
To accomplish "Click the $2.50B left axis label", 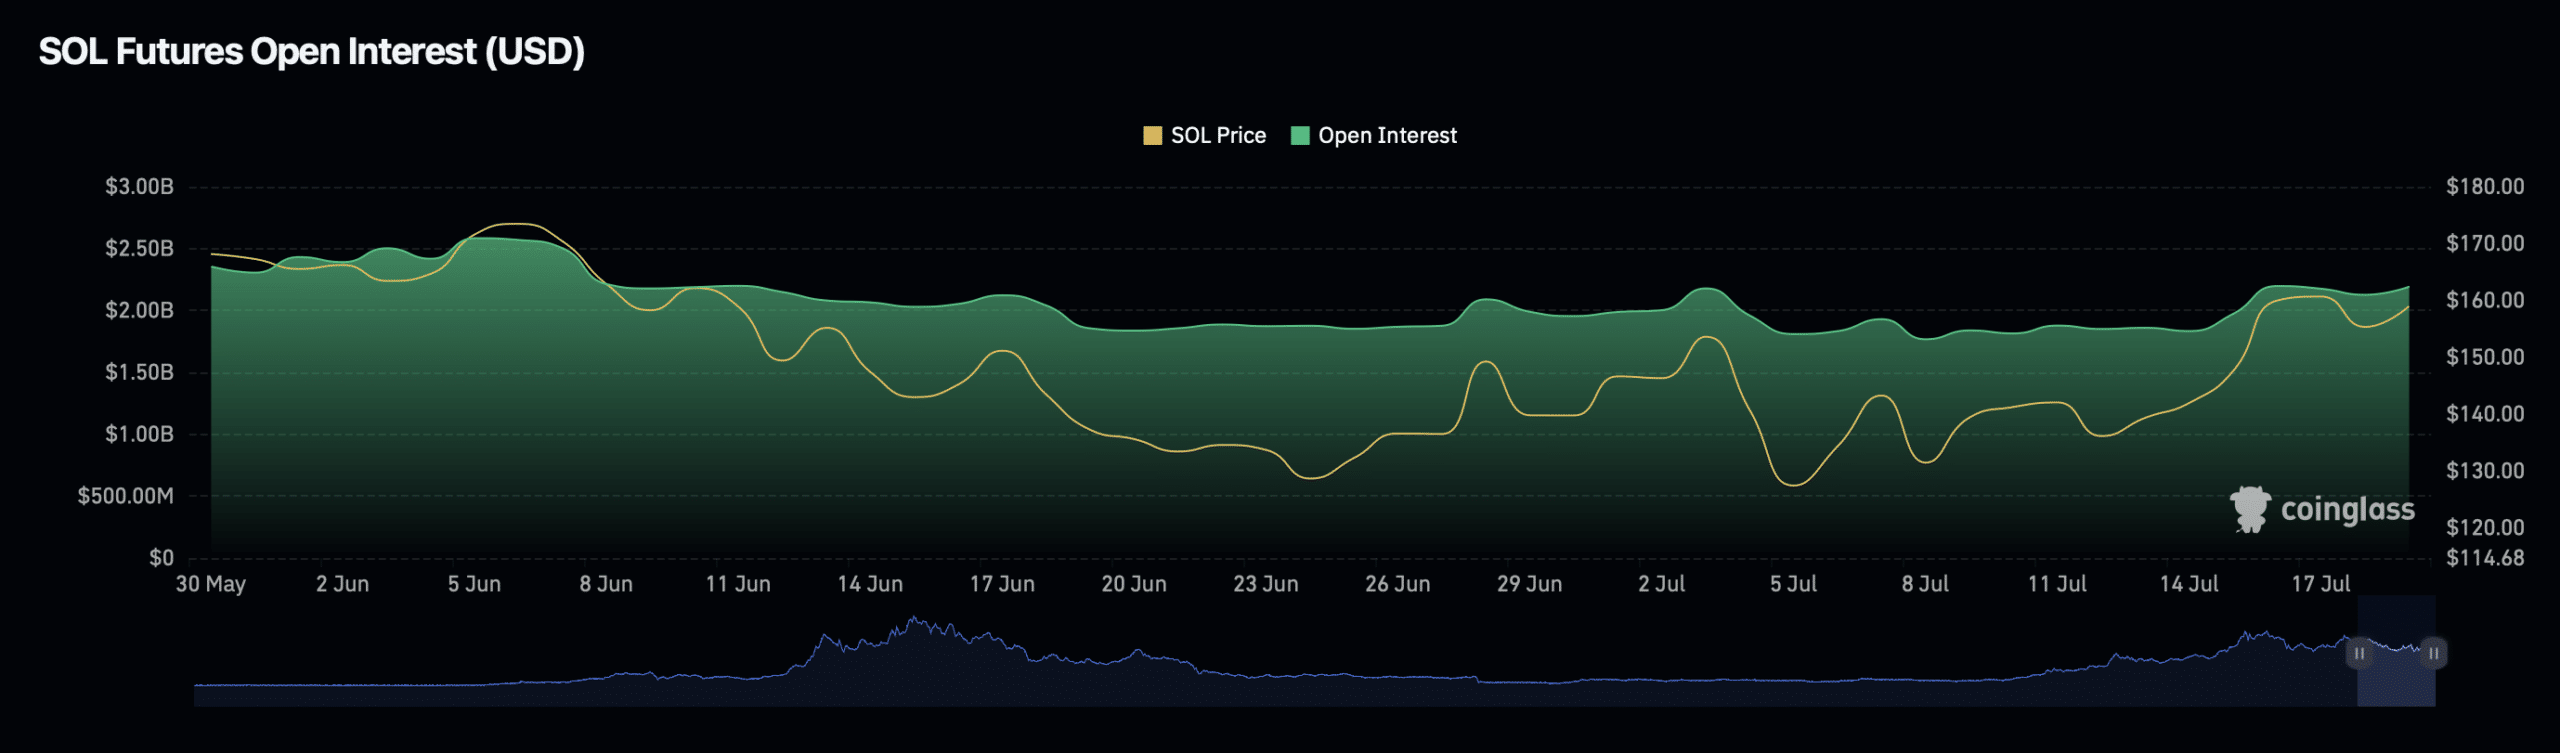I will [x=139, y=249].
